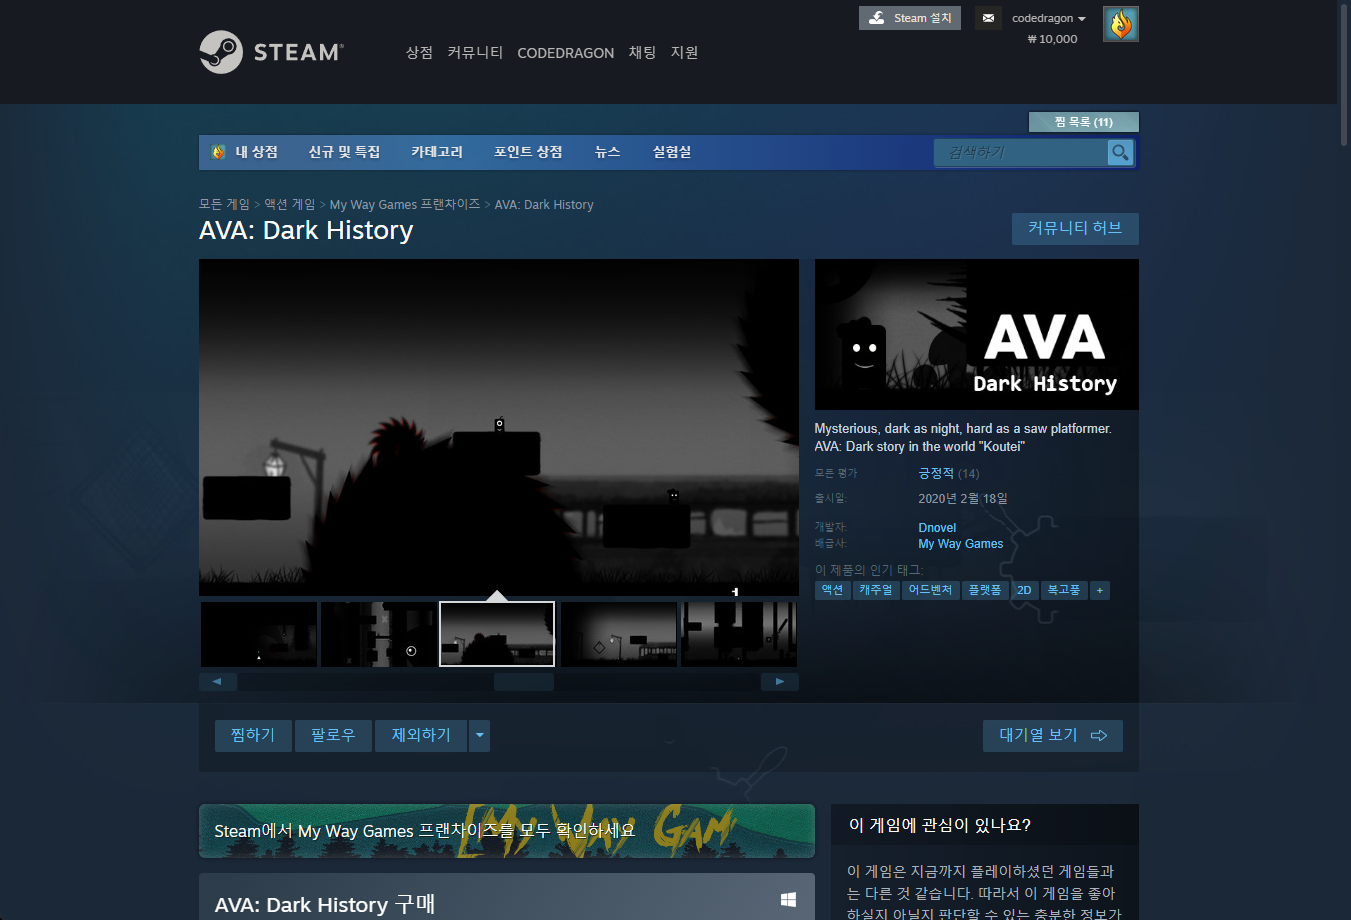Click AVA: Dark History breadcrumb link
The width and height of the screenshot is (1351, 920).
click(x=544, y=204)
